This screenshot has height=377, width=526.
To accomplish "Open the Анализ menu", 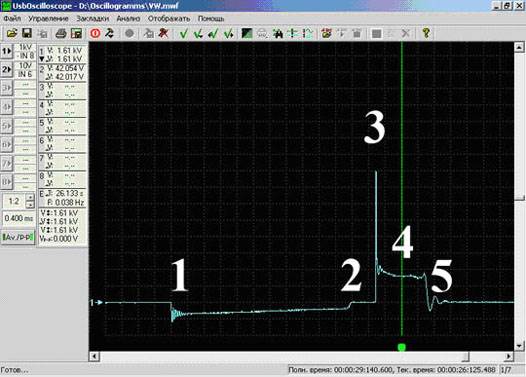I will 128,19.
